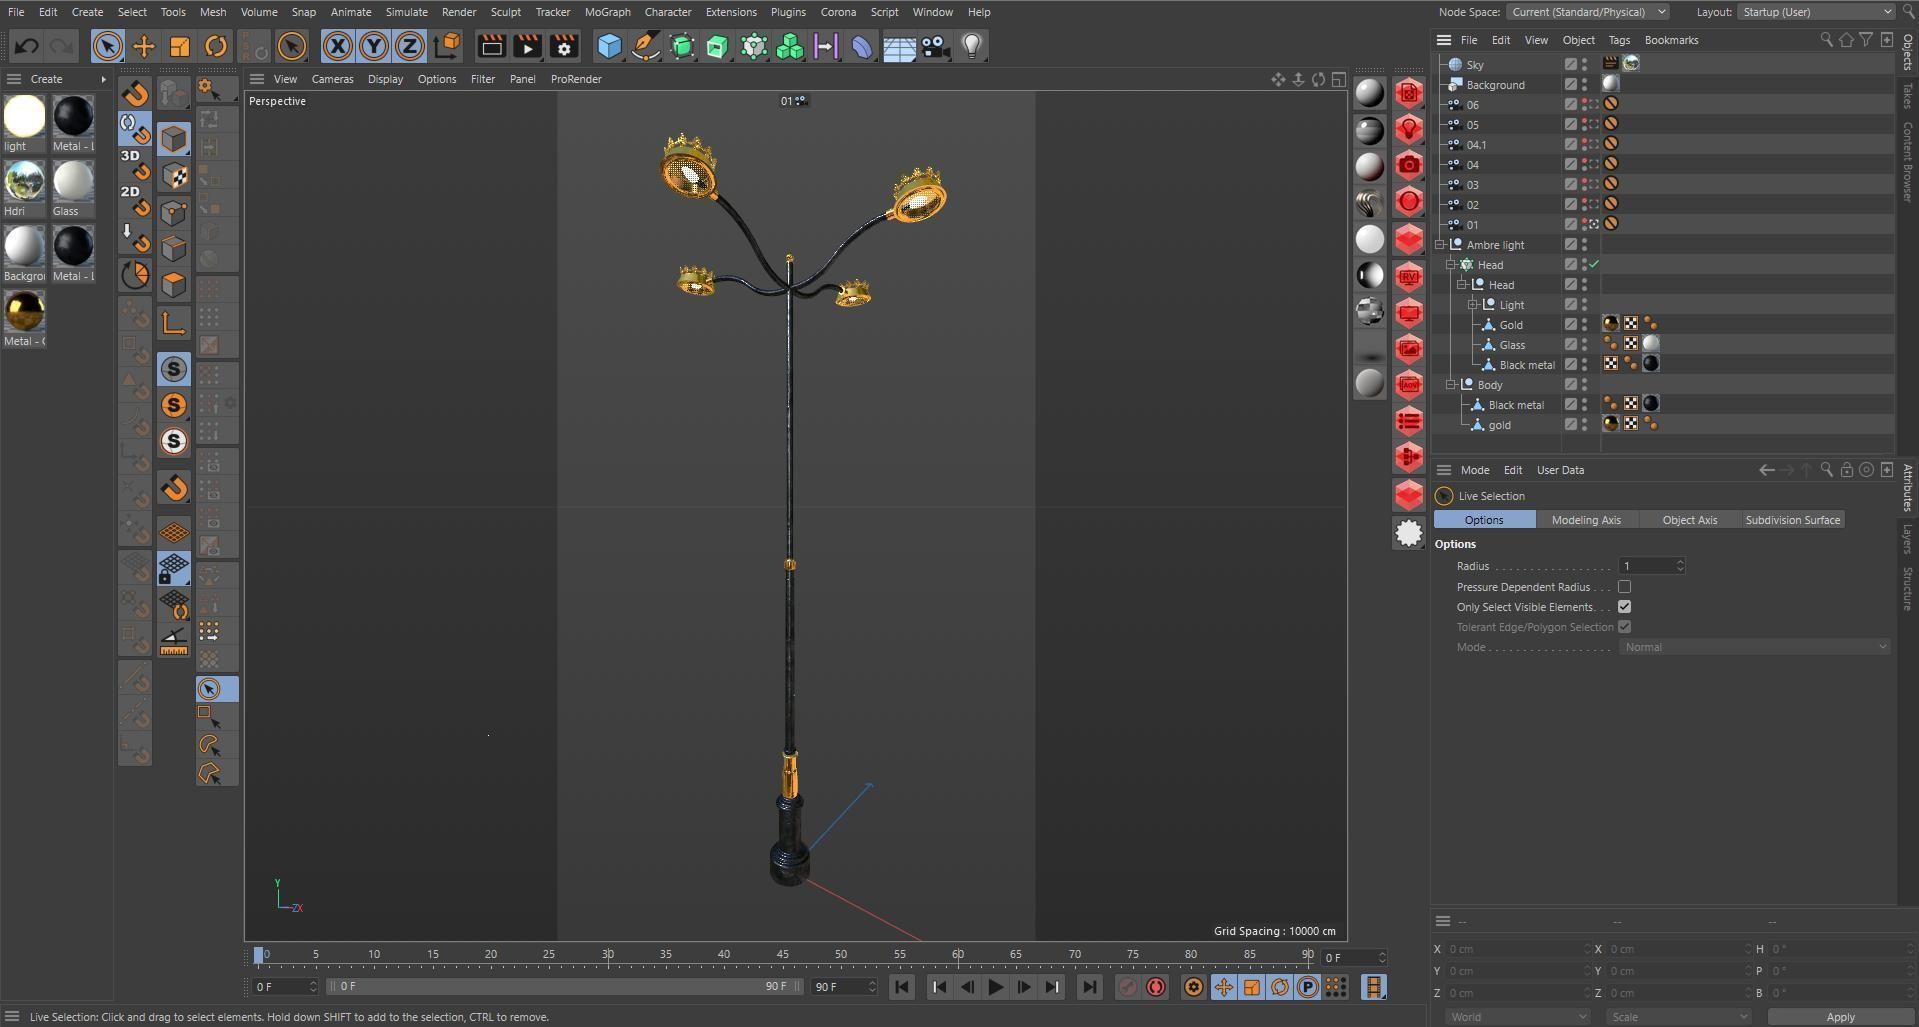
Task: Switch to Subdivision Surface tab
Action: pyautogui.click(x=1792, y=520)
